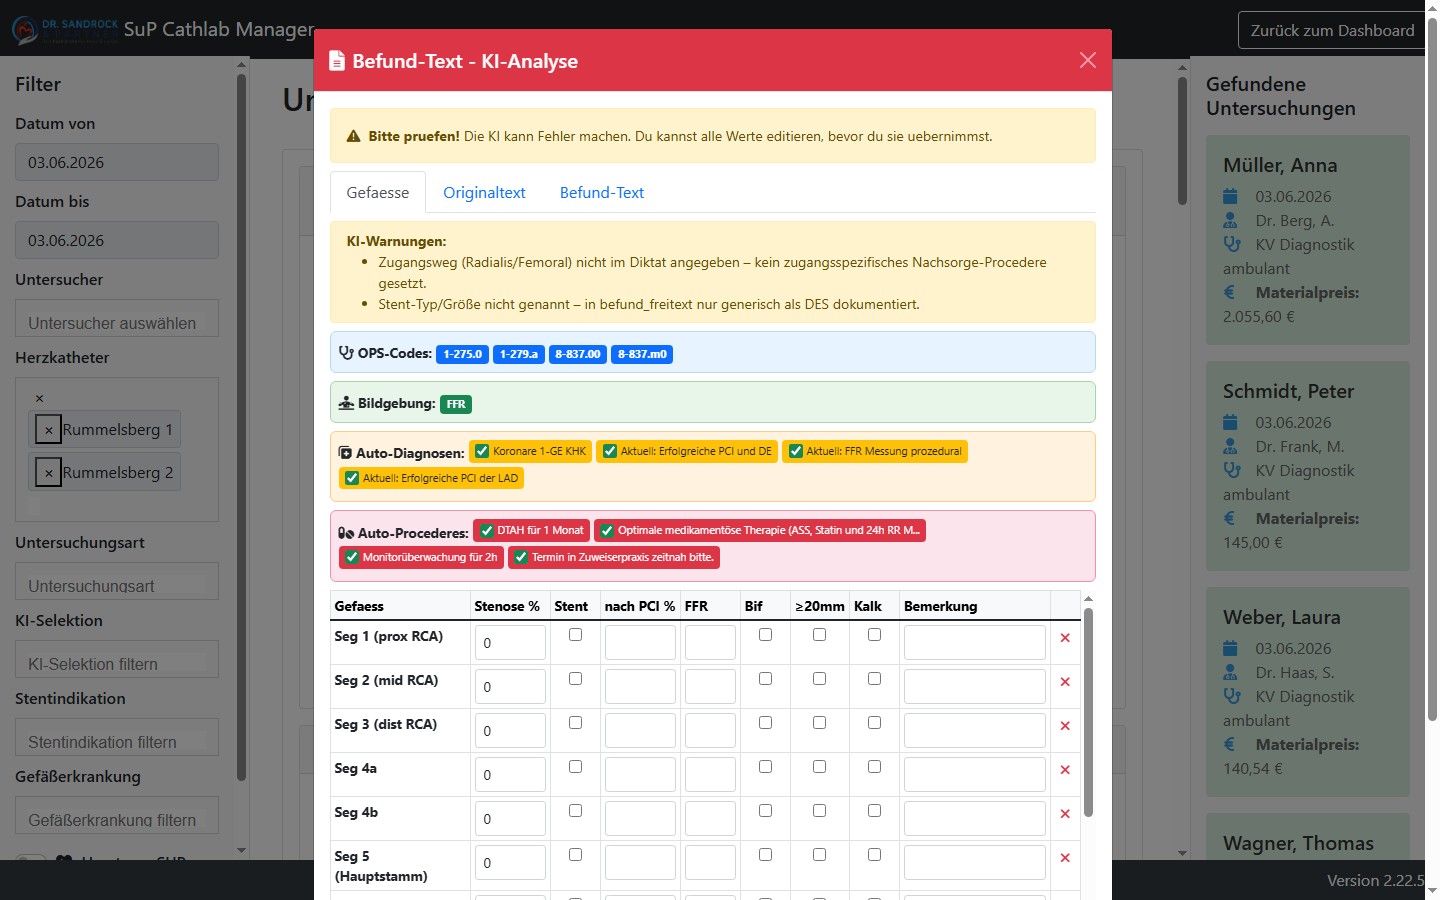Switch to the Originaltext tab
Viewport: 1440px width, 900px height.
coord(484,192)
